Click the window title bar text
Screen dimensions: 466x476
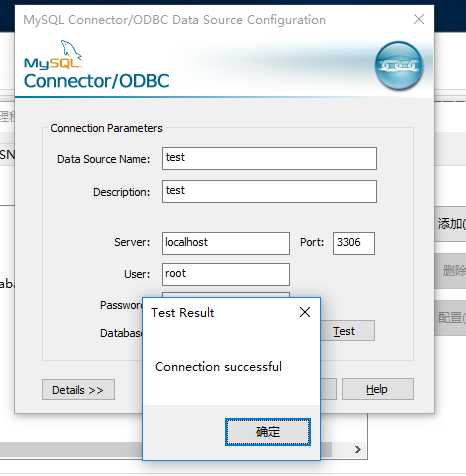click(x=174, y=20)
